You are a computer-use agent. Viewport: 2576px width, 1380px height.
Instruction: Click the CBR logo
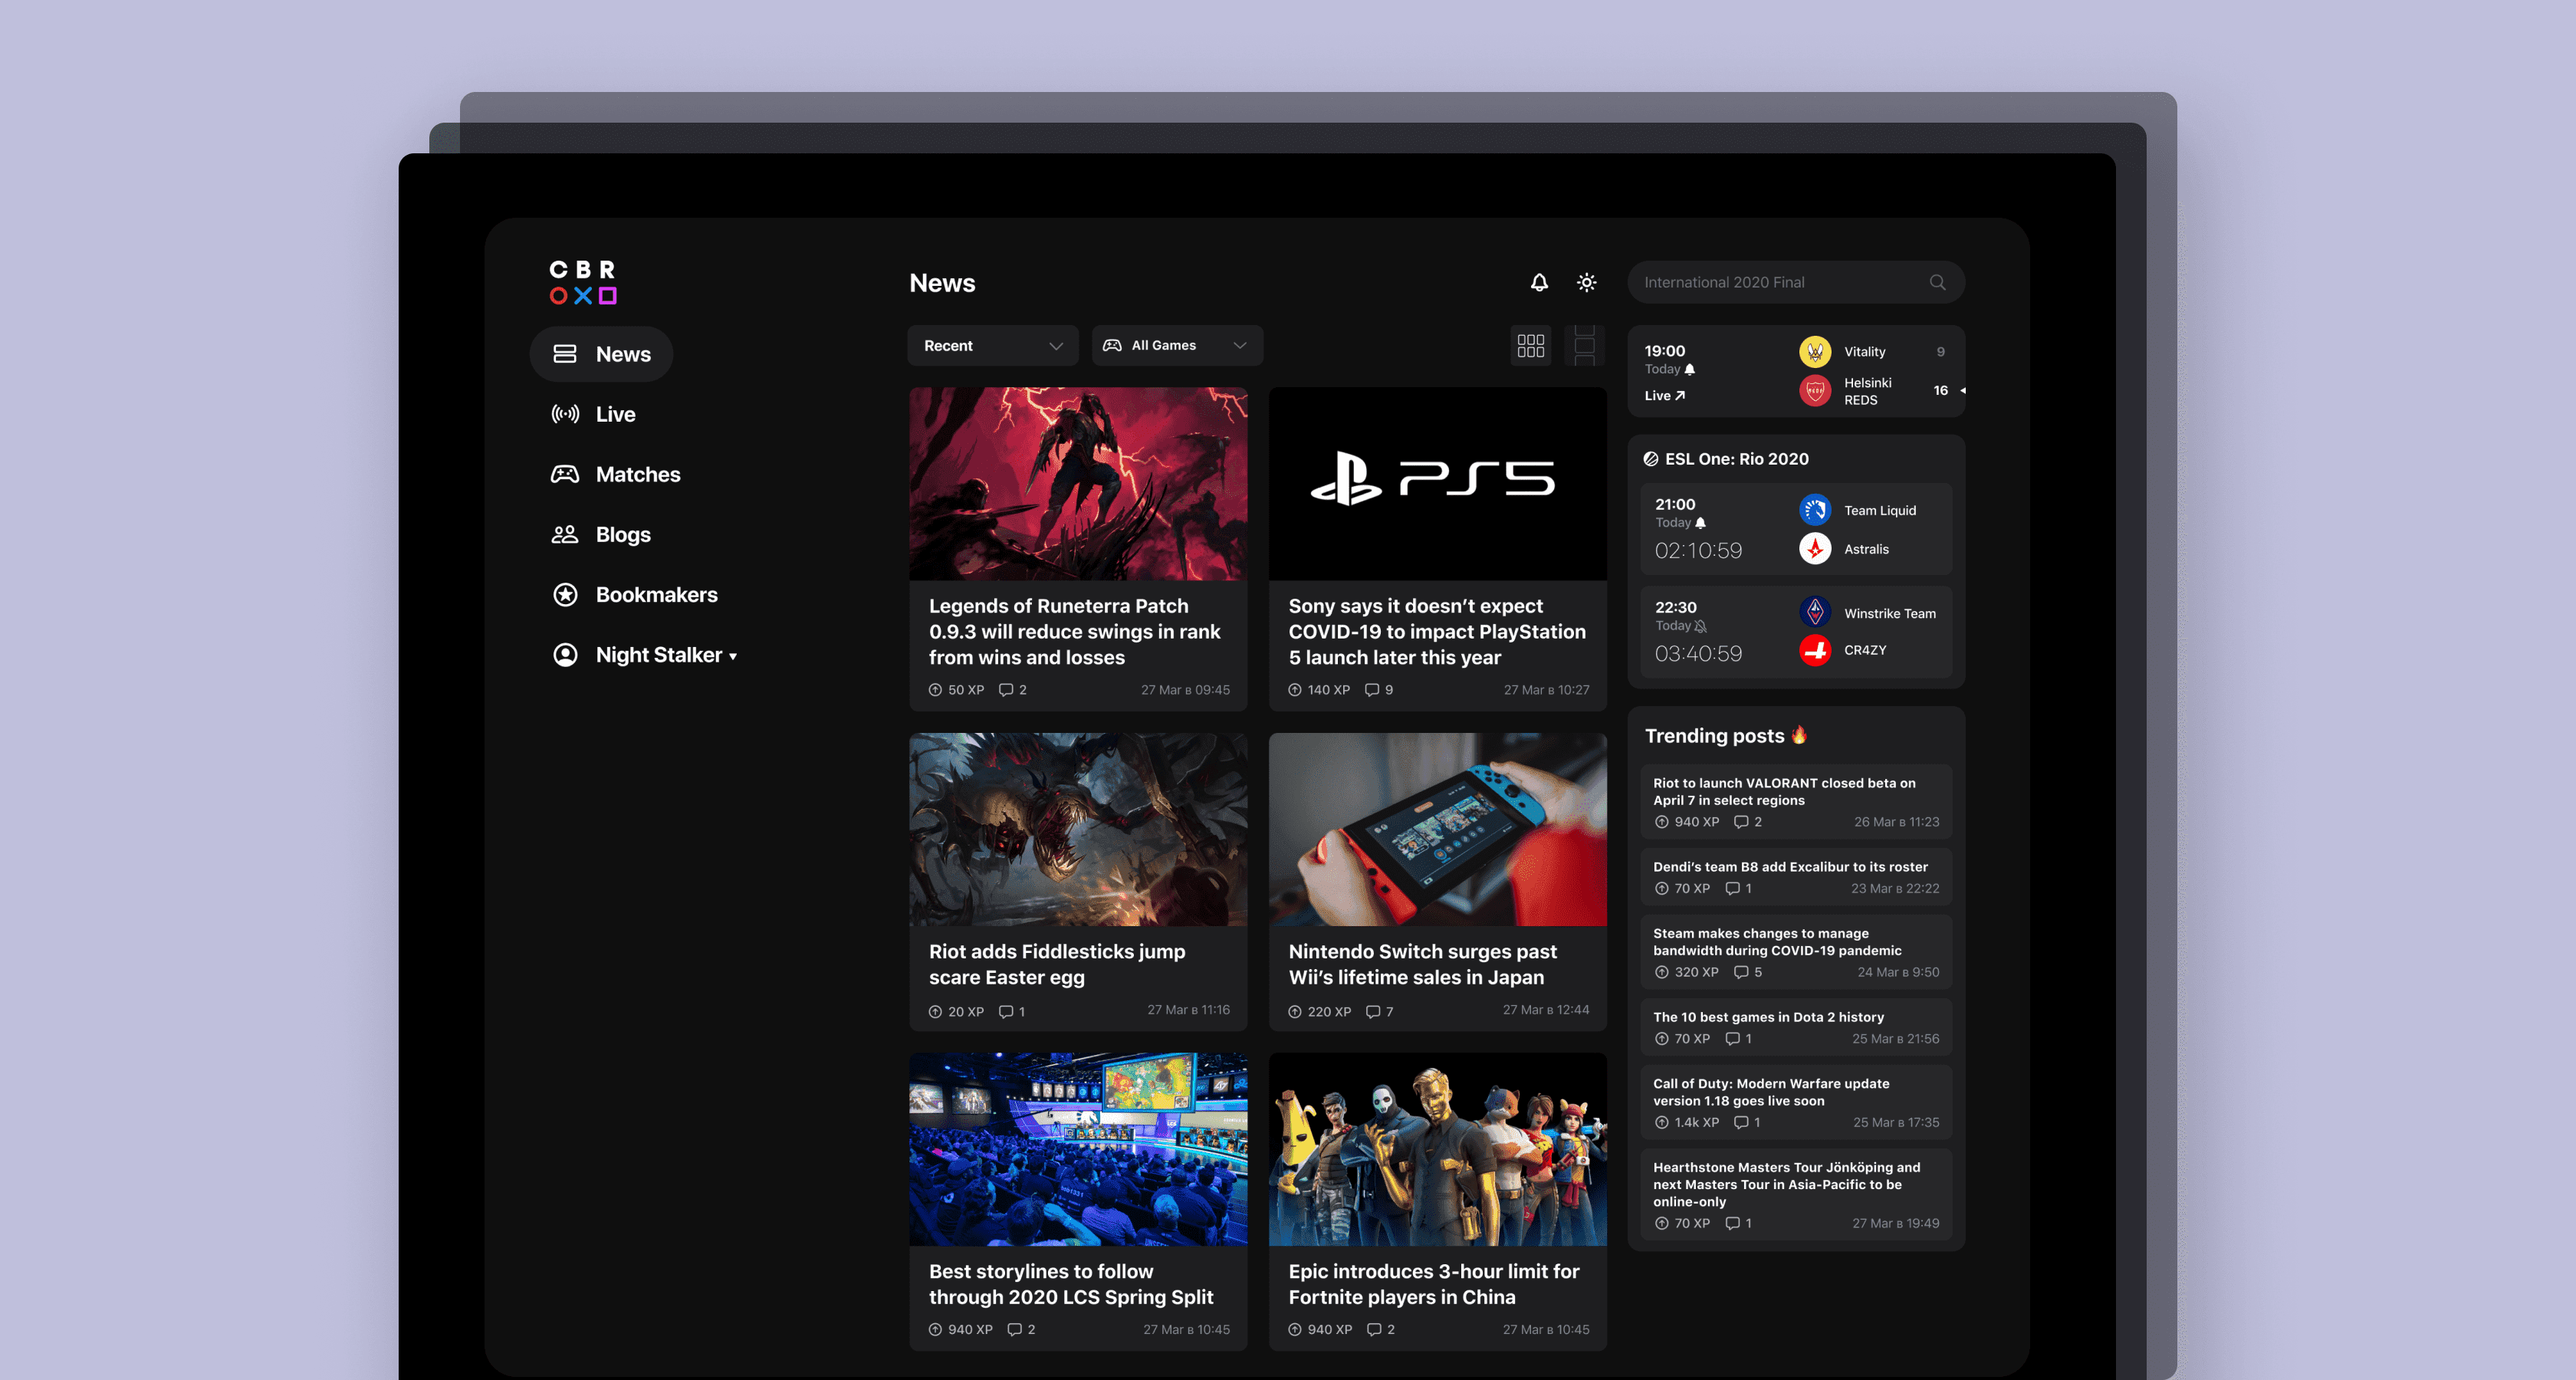tap(583, 282)
